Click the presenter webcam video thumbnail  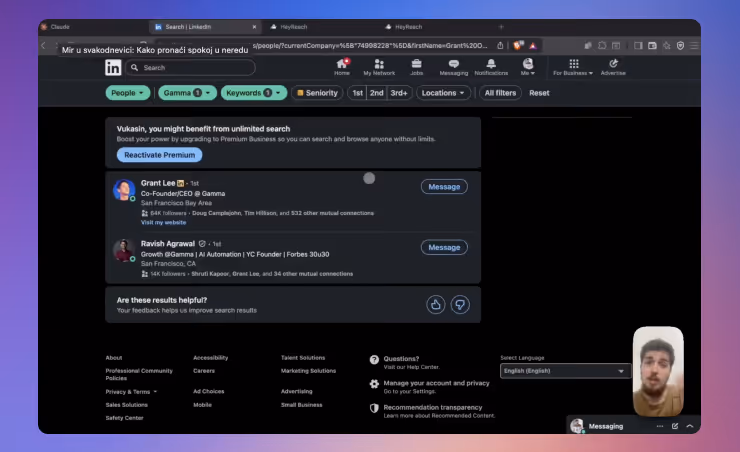click(658, 372)
